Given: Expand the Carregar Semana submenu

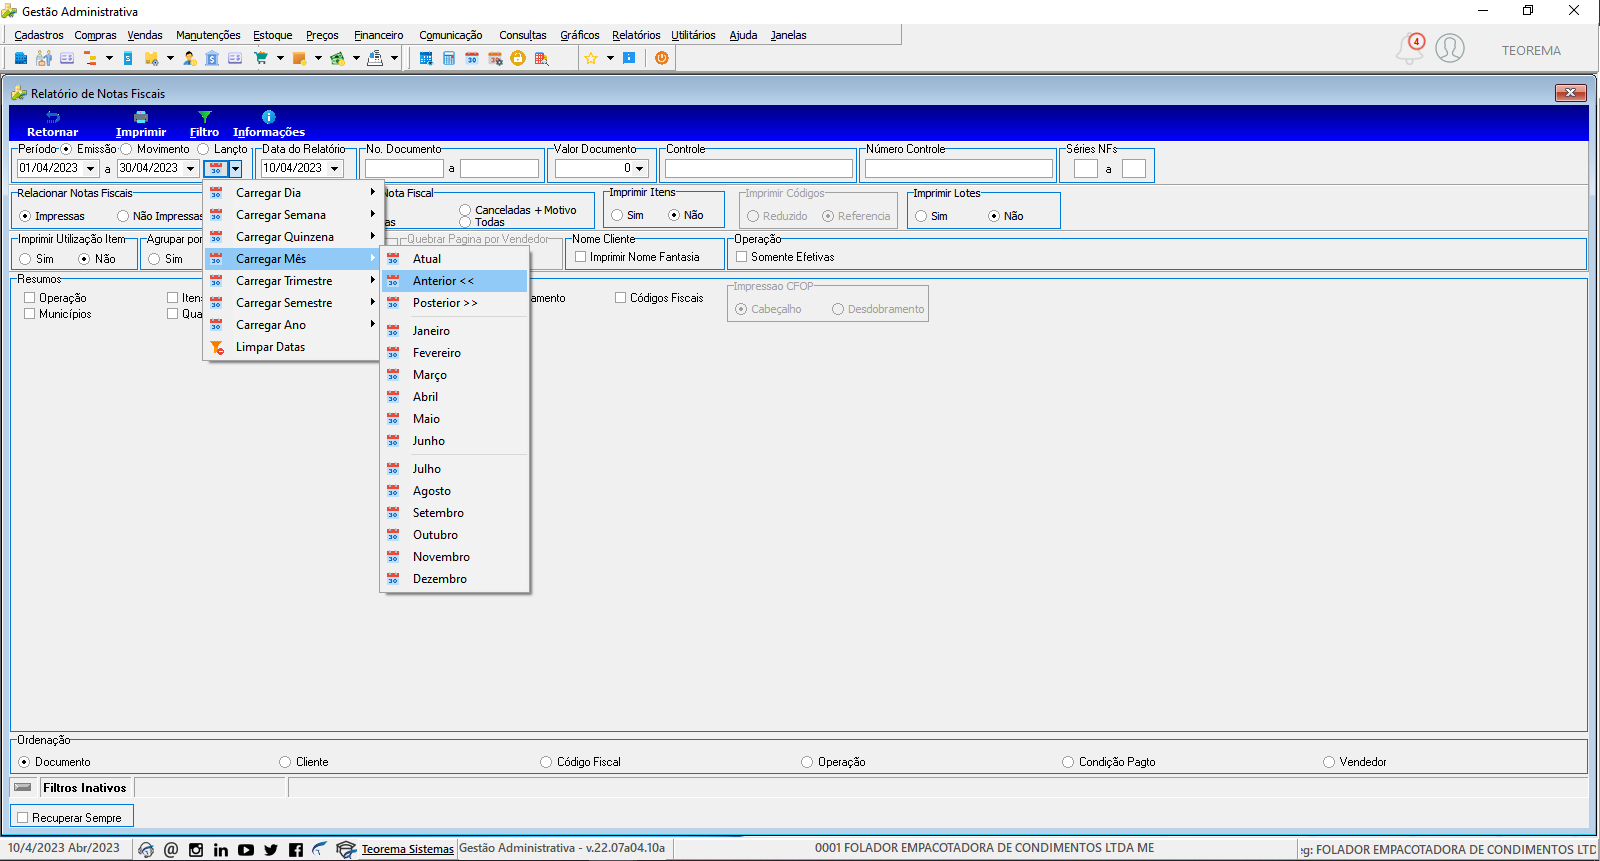Looking at the screenshot, I should [292, 215].
